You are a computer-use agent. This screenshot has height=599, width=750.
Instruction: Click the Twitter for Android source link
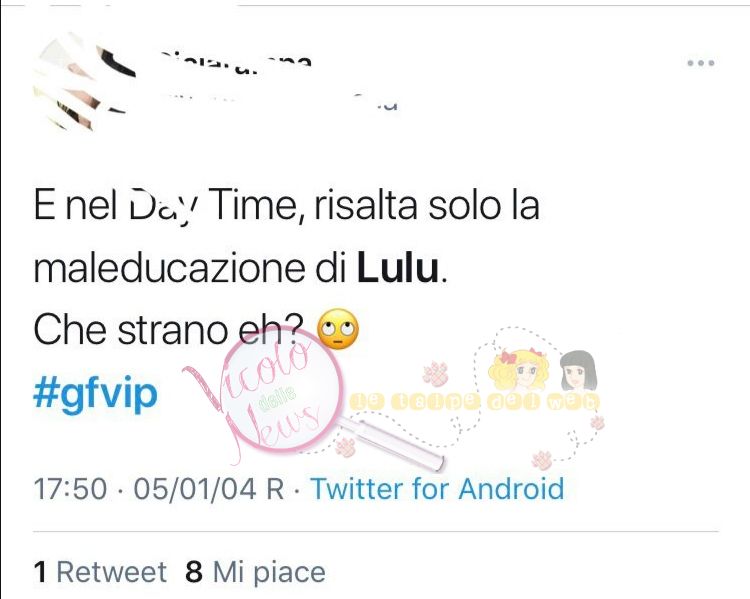coord(438,488)
